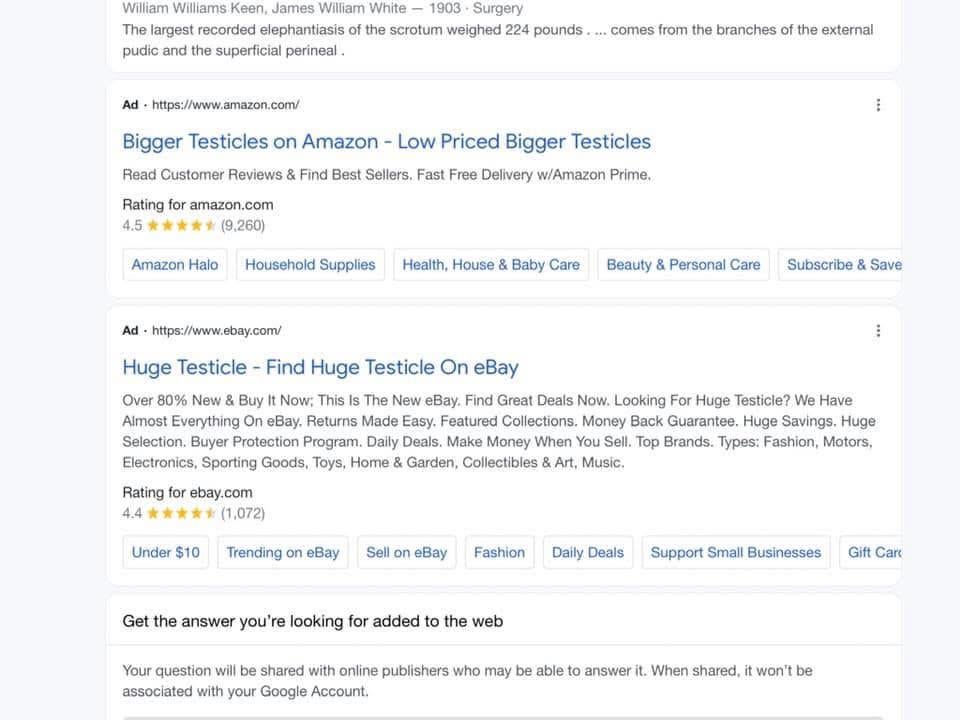This screenshot has width=960, height=720.
Task: Select the Household Supplies chip
Action: coord(310,265)
